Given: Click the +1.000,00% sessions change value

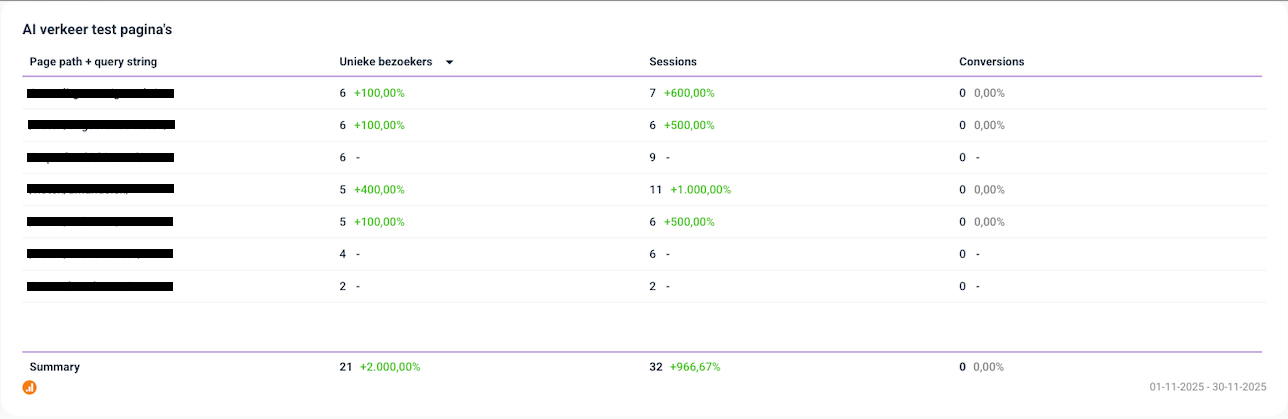Looking at the screenshot, I should pos(701,189).
